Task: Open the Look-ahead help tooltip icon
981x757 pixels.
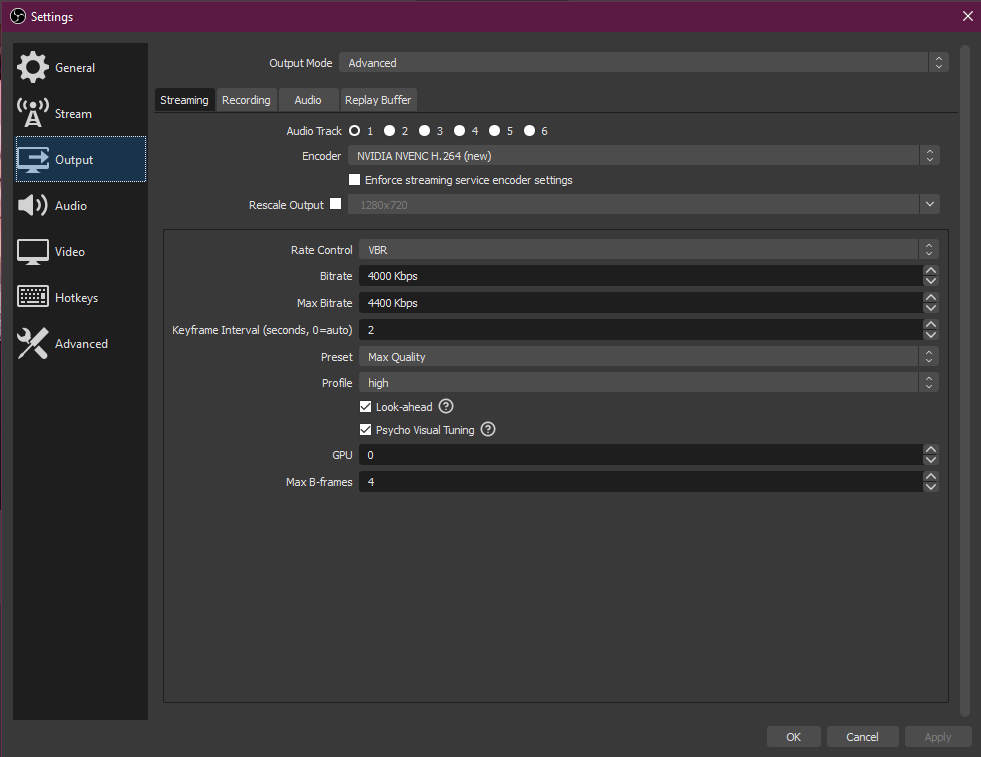Action: [445, 406]
